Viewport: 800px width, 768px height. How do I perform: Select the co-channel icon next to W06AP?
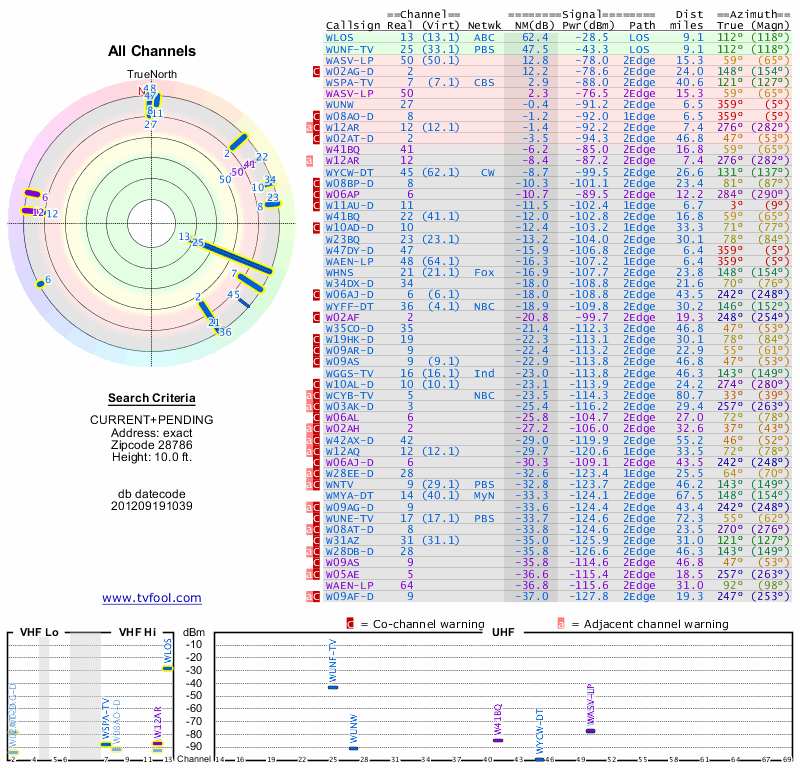tap(316, 194)
